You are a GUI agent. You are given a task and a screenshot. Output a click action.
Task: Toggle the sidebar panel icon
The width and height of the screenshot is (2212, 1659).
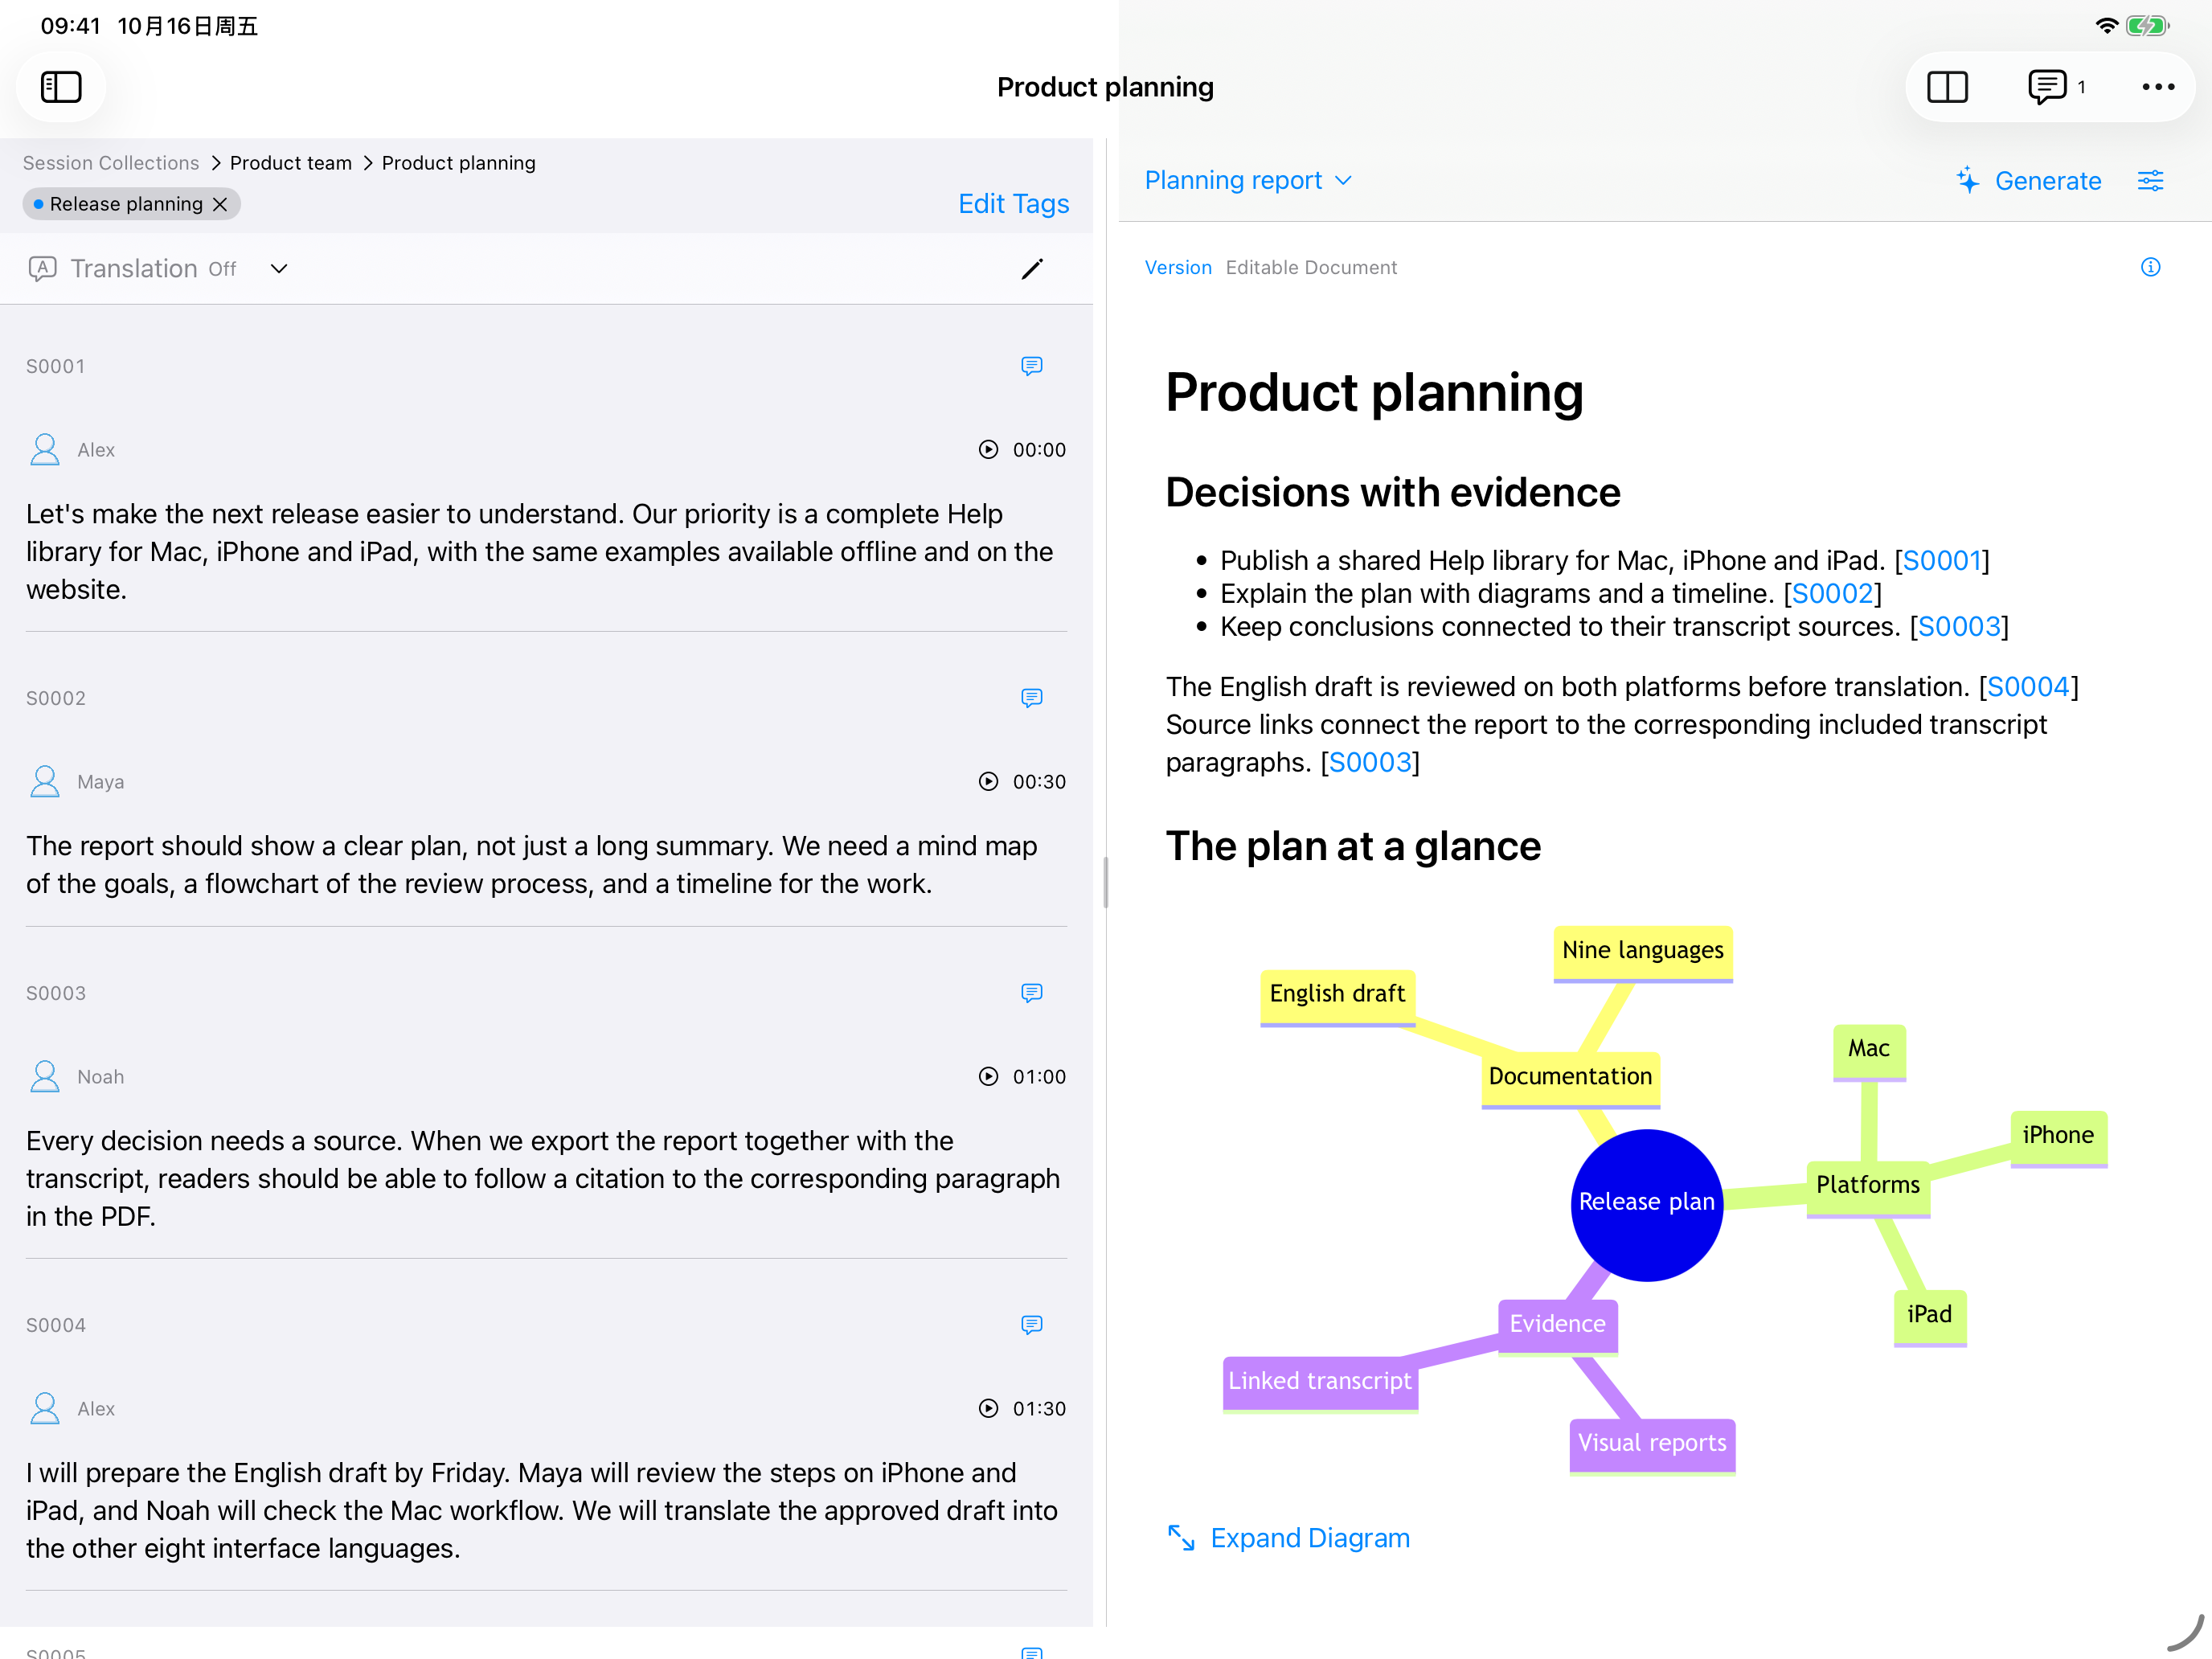coord(61,87)
